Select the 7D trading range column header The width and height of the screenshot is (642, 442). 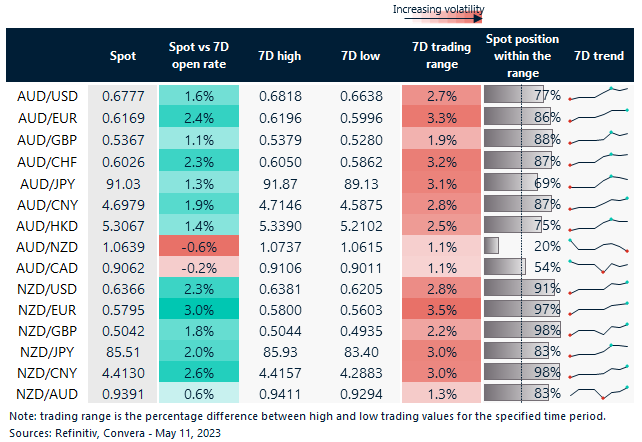click(x=435, y=56)
